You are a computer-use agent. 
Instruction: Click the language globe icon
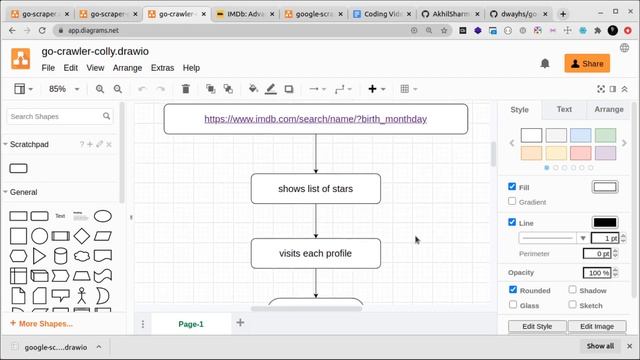coord(624,48)
